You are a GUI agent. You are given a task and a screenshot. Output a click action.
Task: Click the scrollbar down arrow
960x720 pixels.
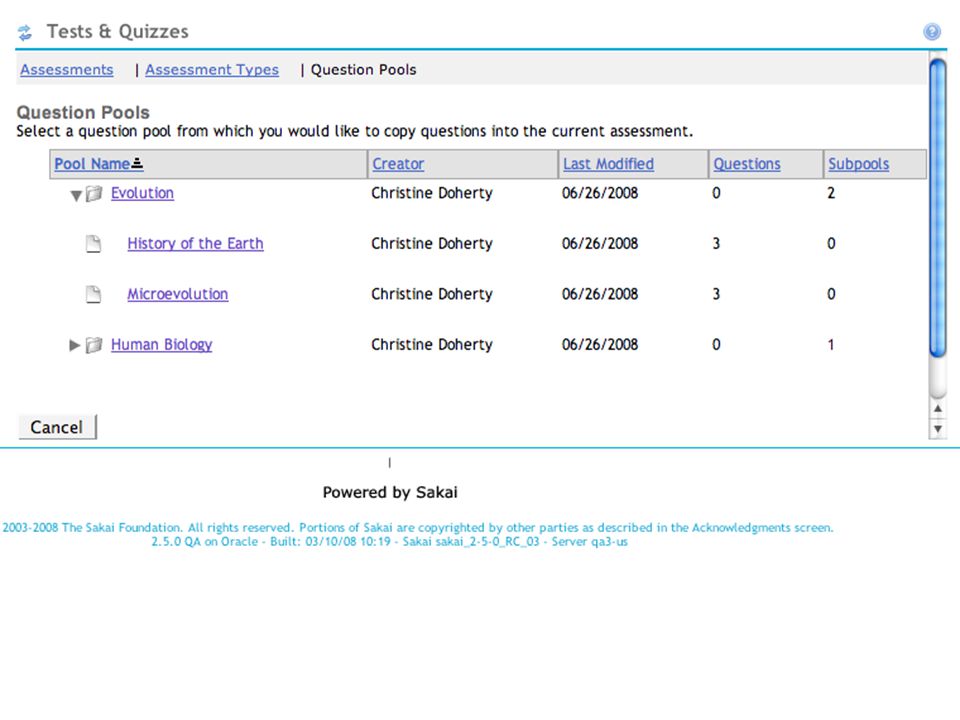937,429
